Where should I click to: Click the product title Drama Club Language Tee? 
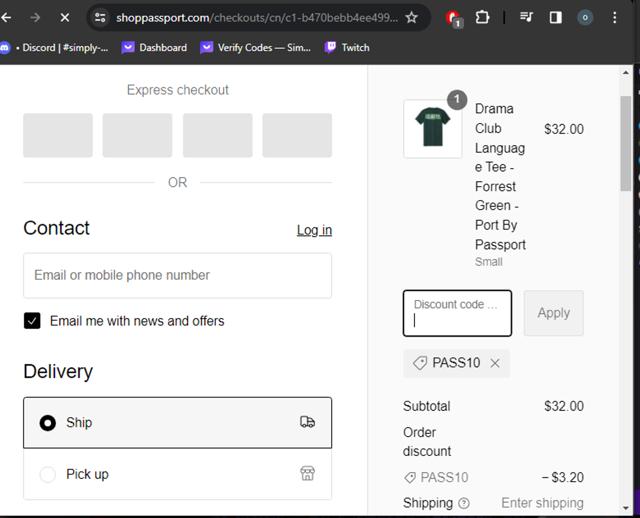[x=500, y=177]
